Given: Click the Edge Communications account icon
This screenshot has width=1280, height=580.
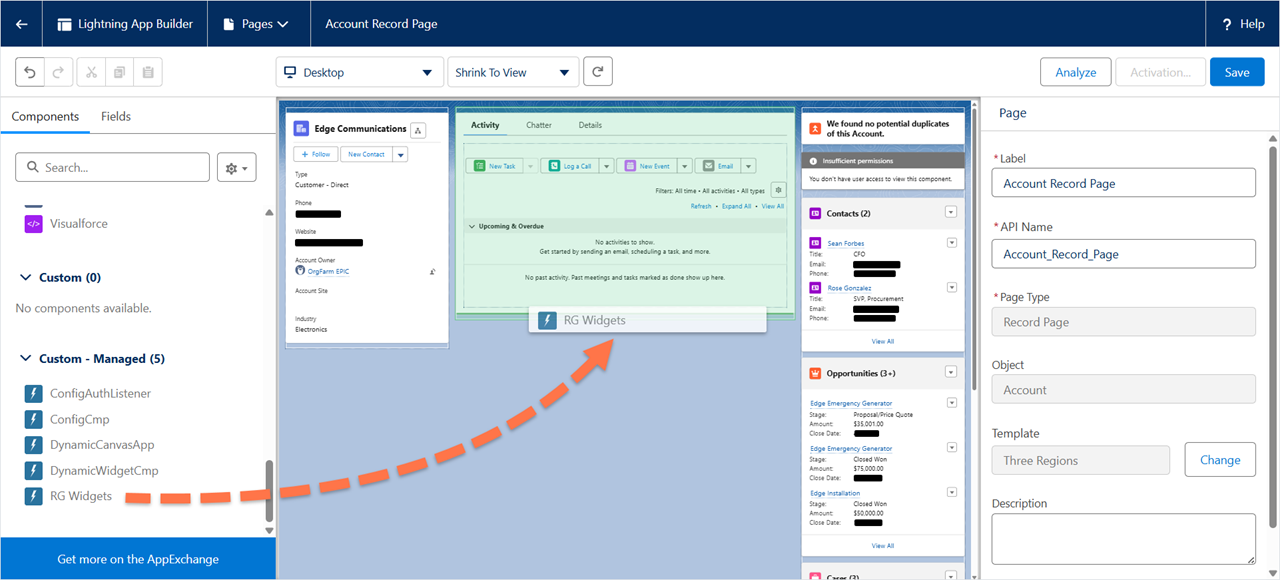Looking at the screenshot, I should [x=301, y=128].
